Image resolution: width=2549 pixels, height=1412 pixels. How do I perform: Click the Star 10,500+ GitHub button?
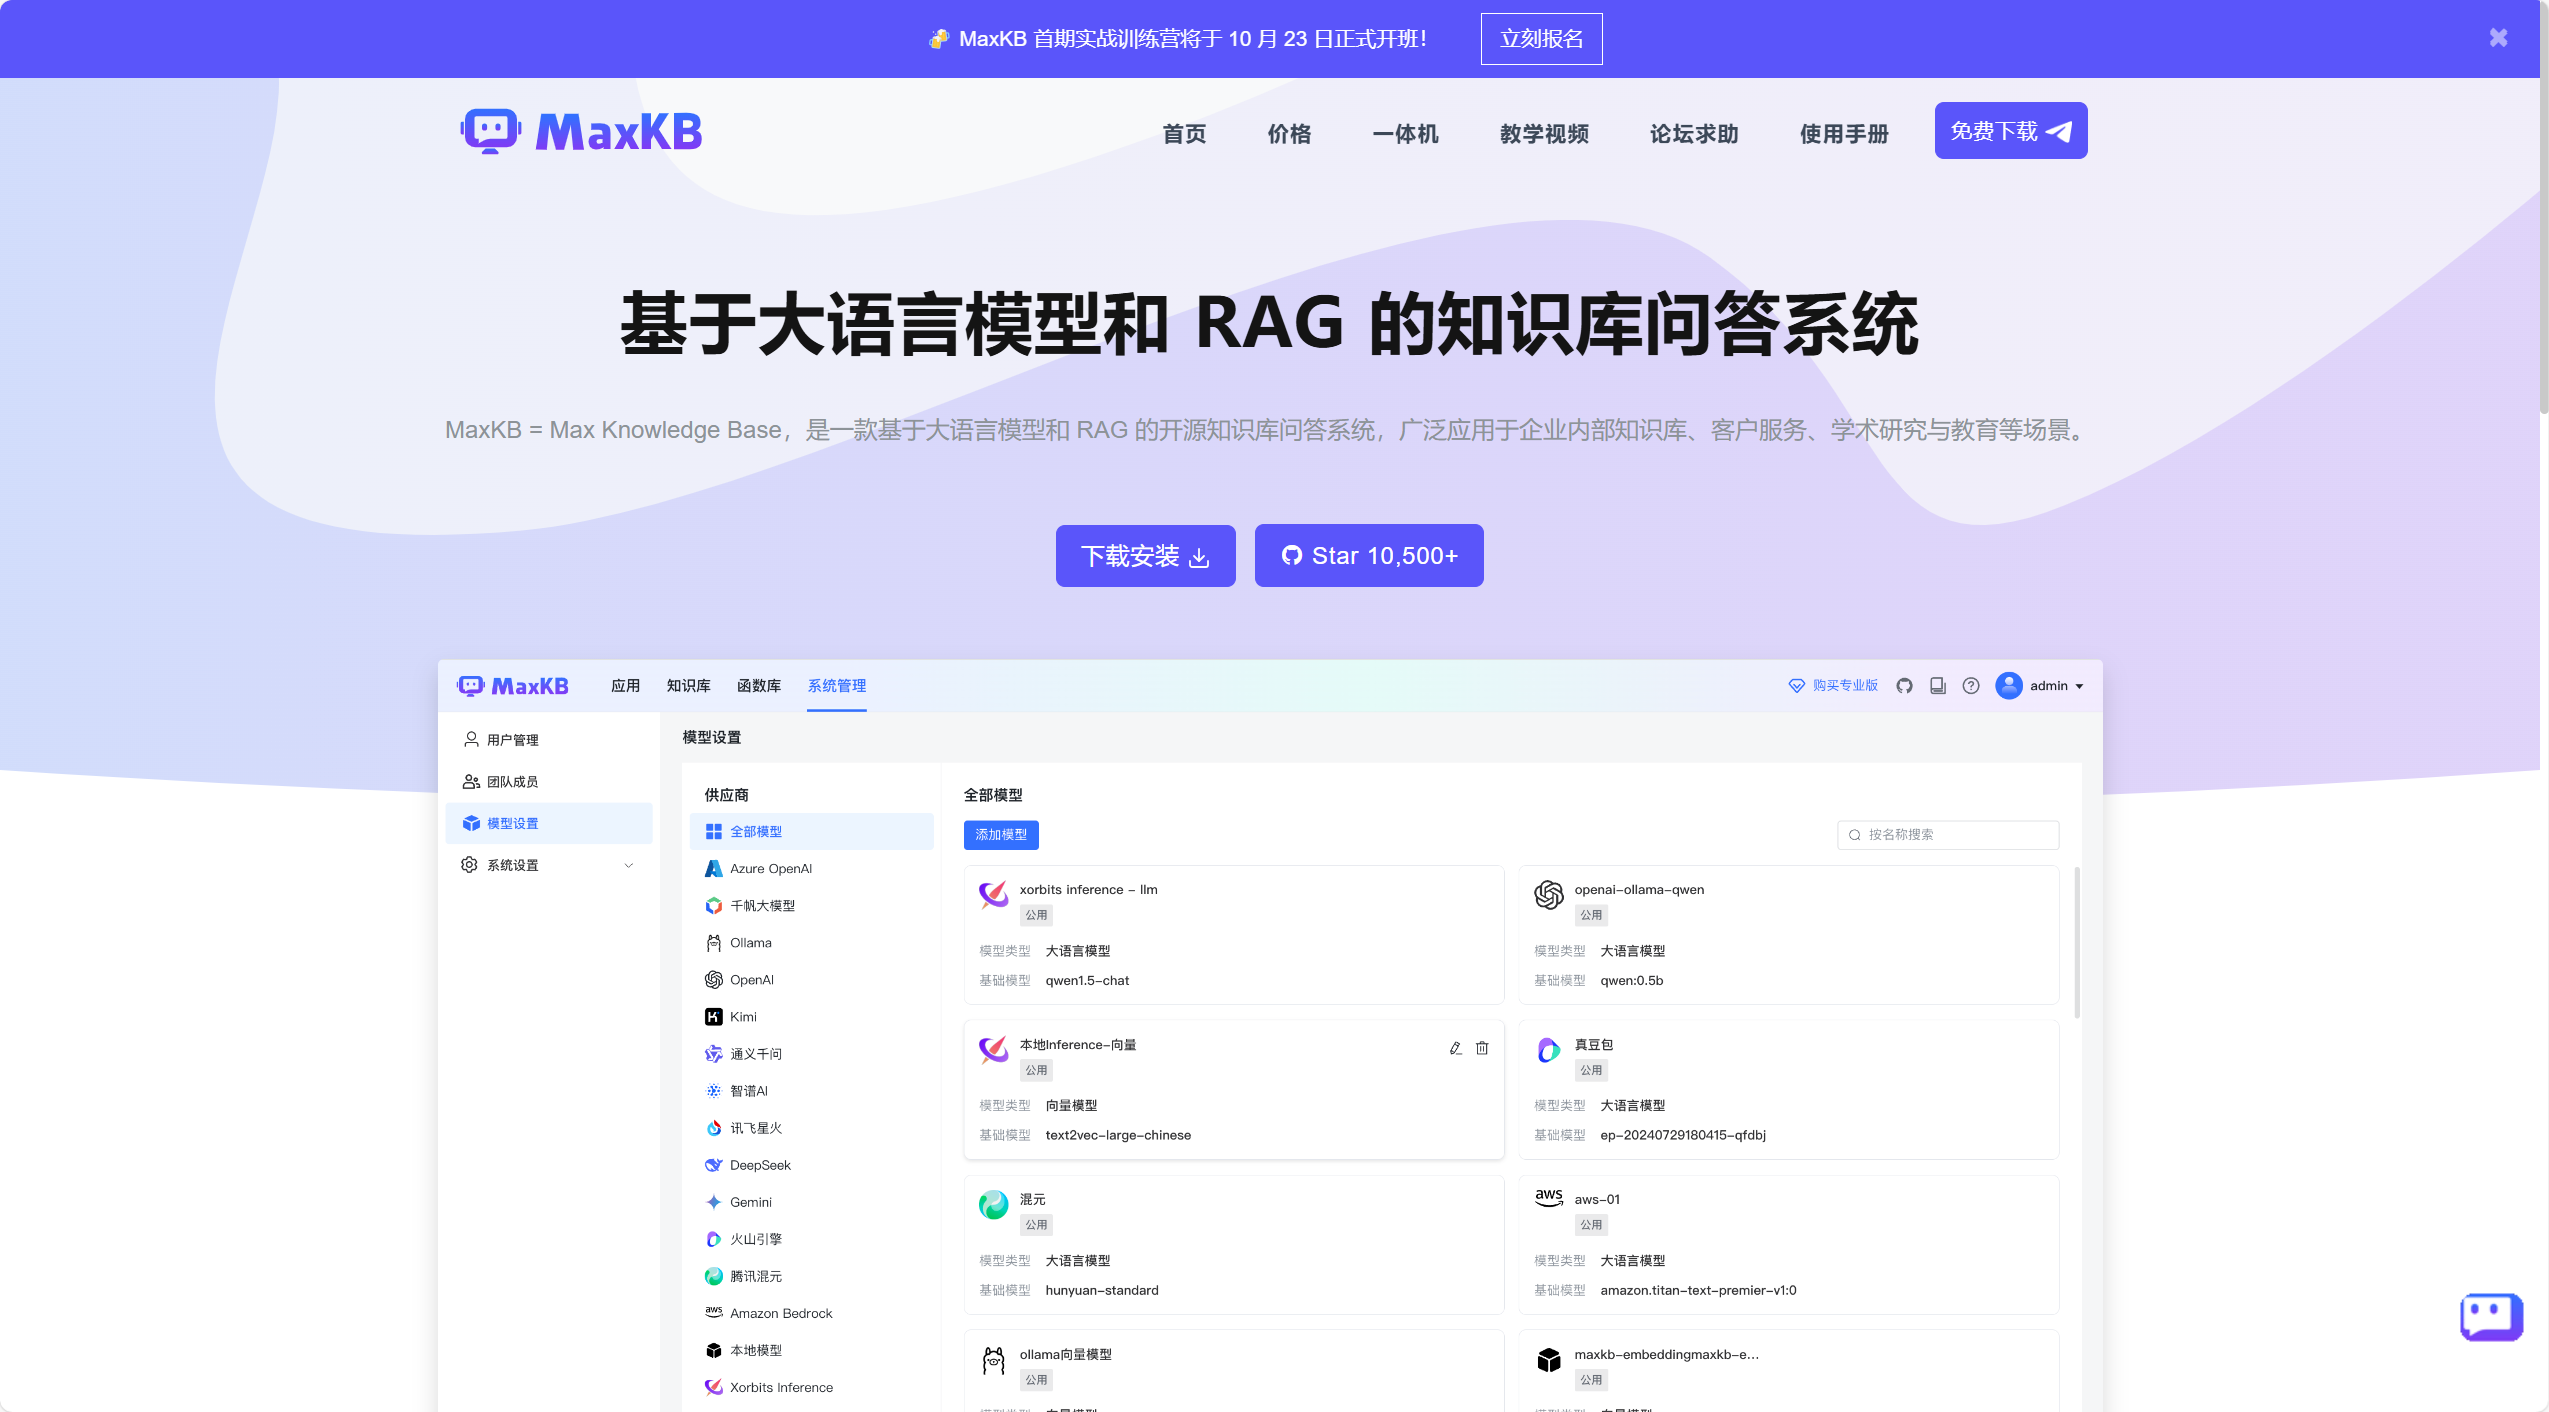(1368, 556)
